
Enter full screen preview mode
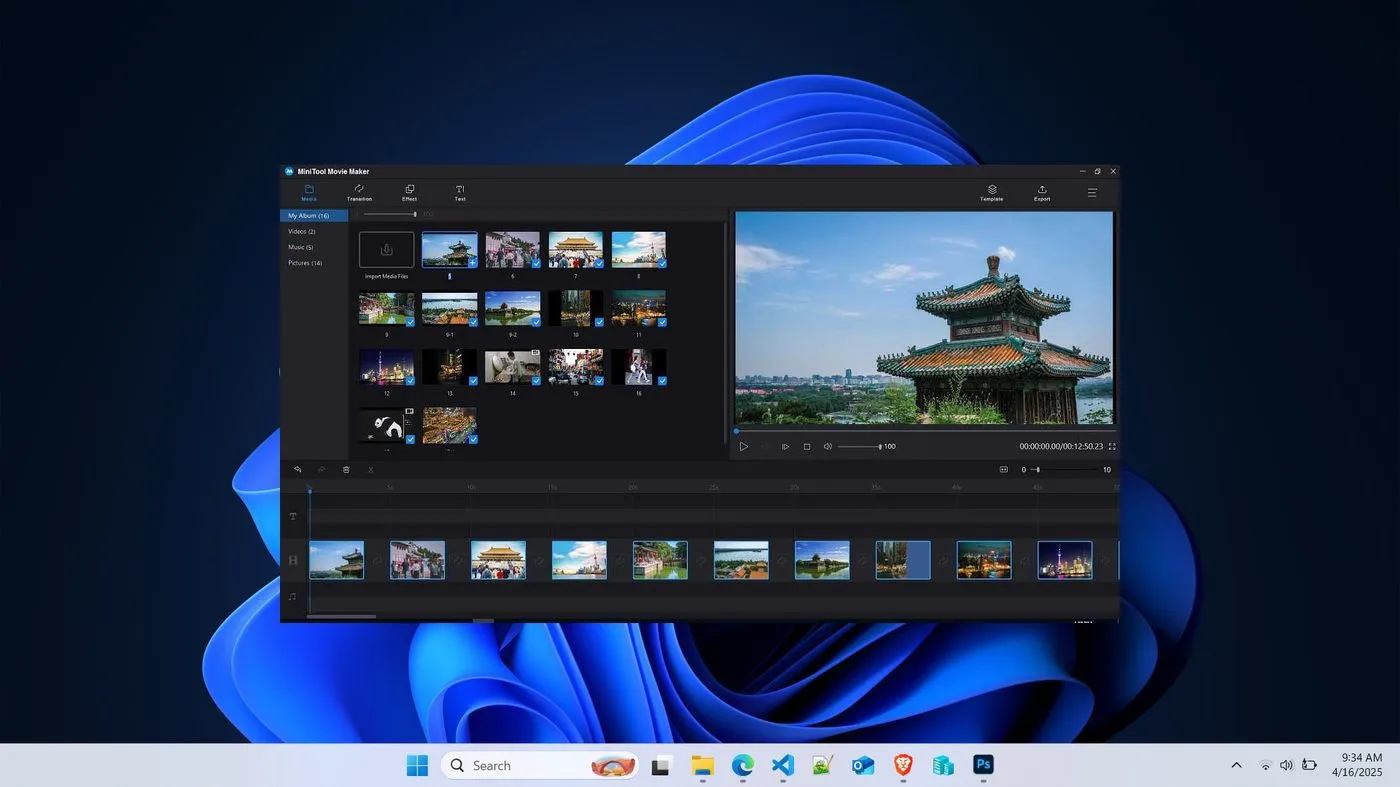tap(1112, 446)
